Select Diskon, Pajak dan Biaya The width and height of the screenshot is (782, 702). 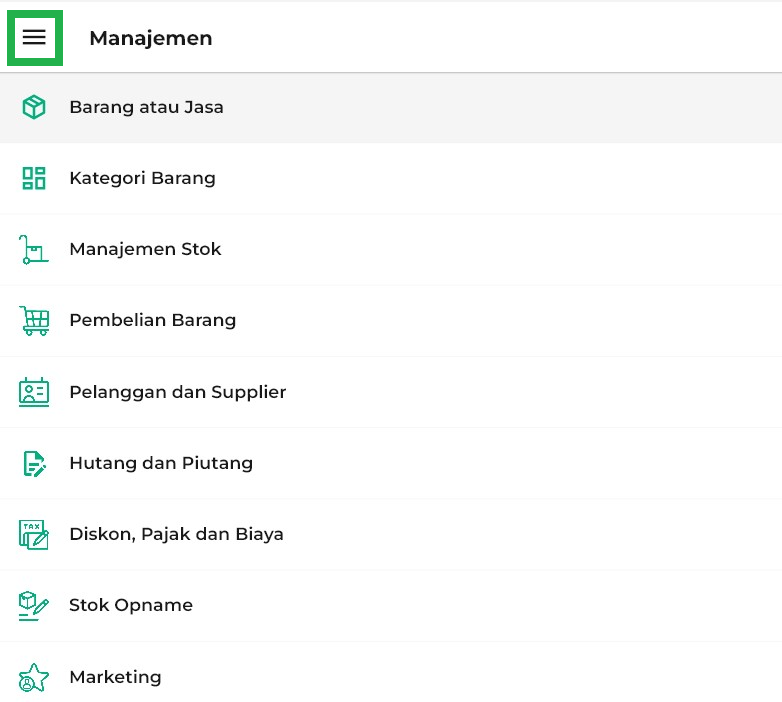[176, 535]
